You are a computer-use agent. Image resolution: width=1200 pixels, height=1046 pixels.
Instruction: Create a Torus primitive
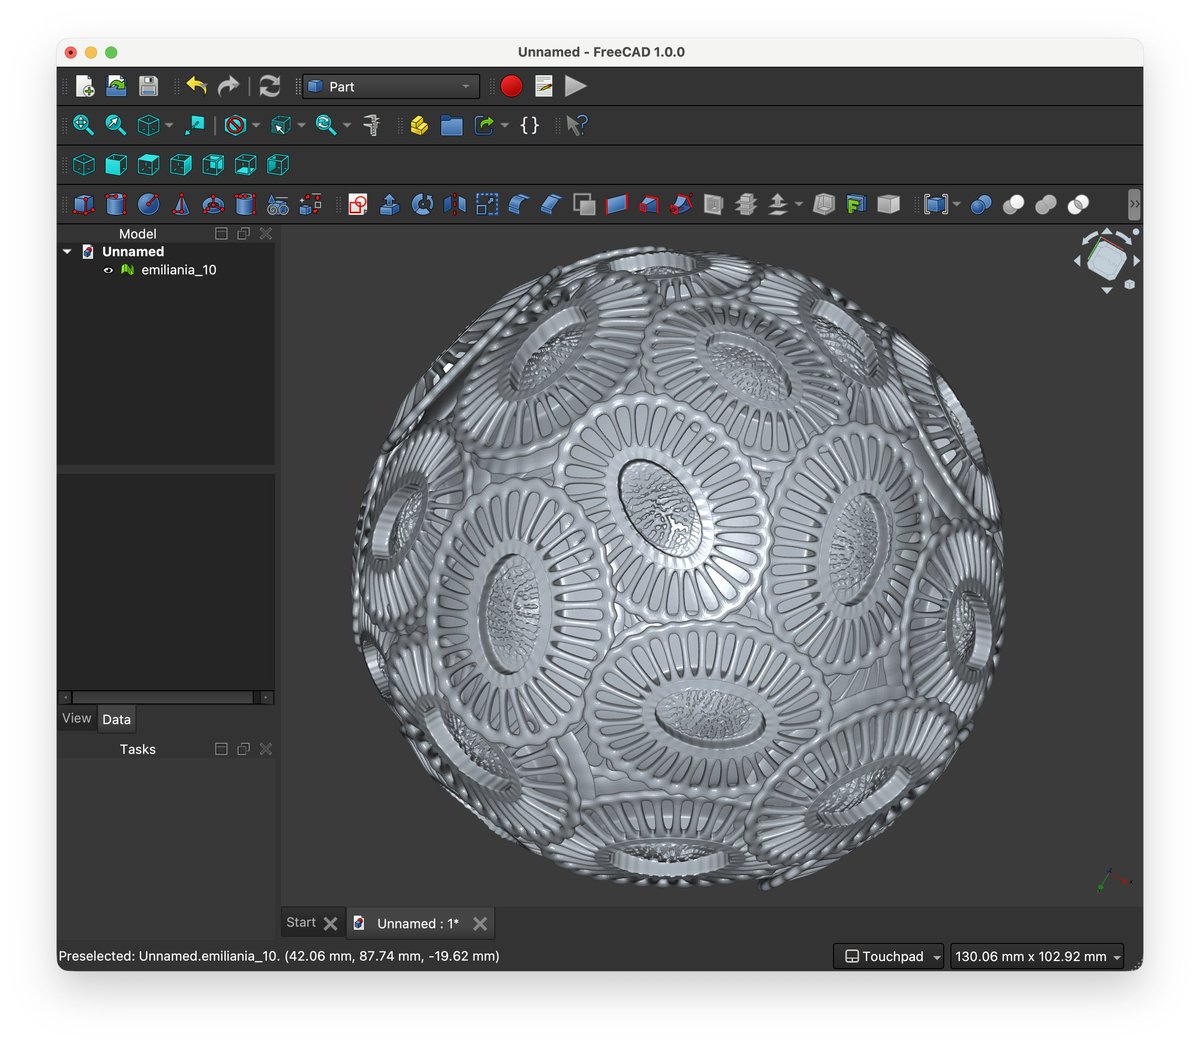[x=213, y=204]
